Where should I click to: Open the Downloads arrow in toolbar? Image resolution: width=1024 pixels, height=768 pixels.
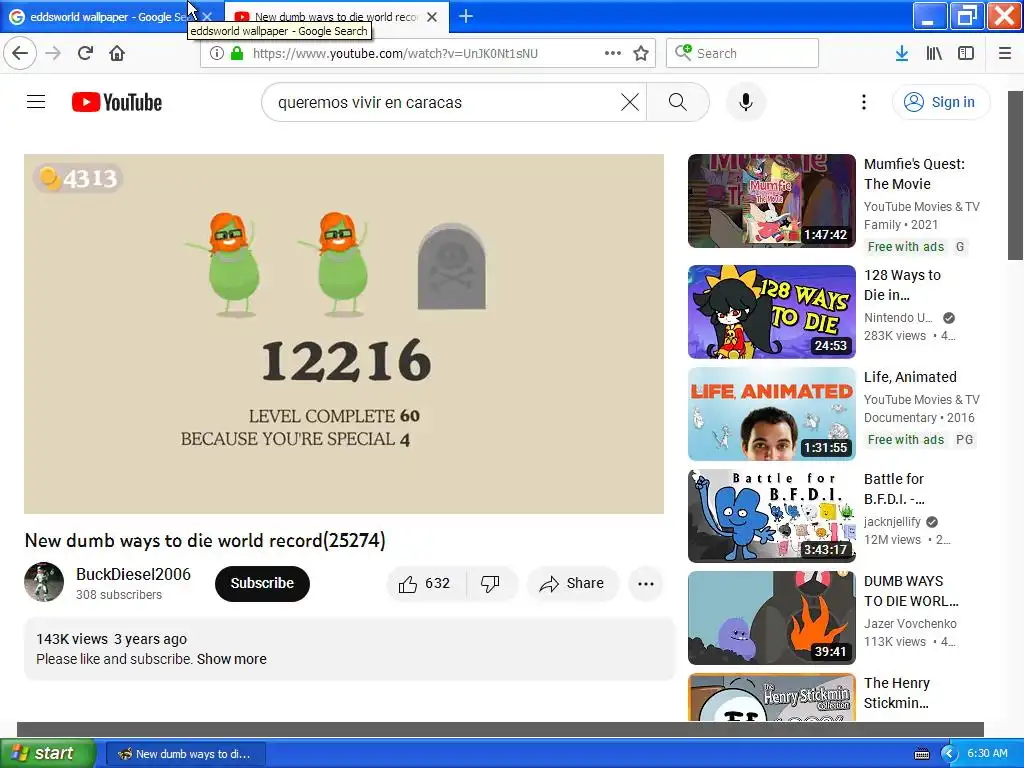(x=902, y=53)
